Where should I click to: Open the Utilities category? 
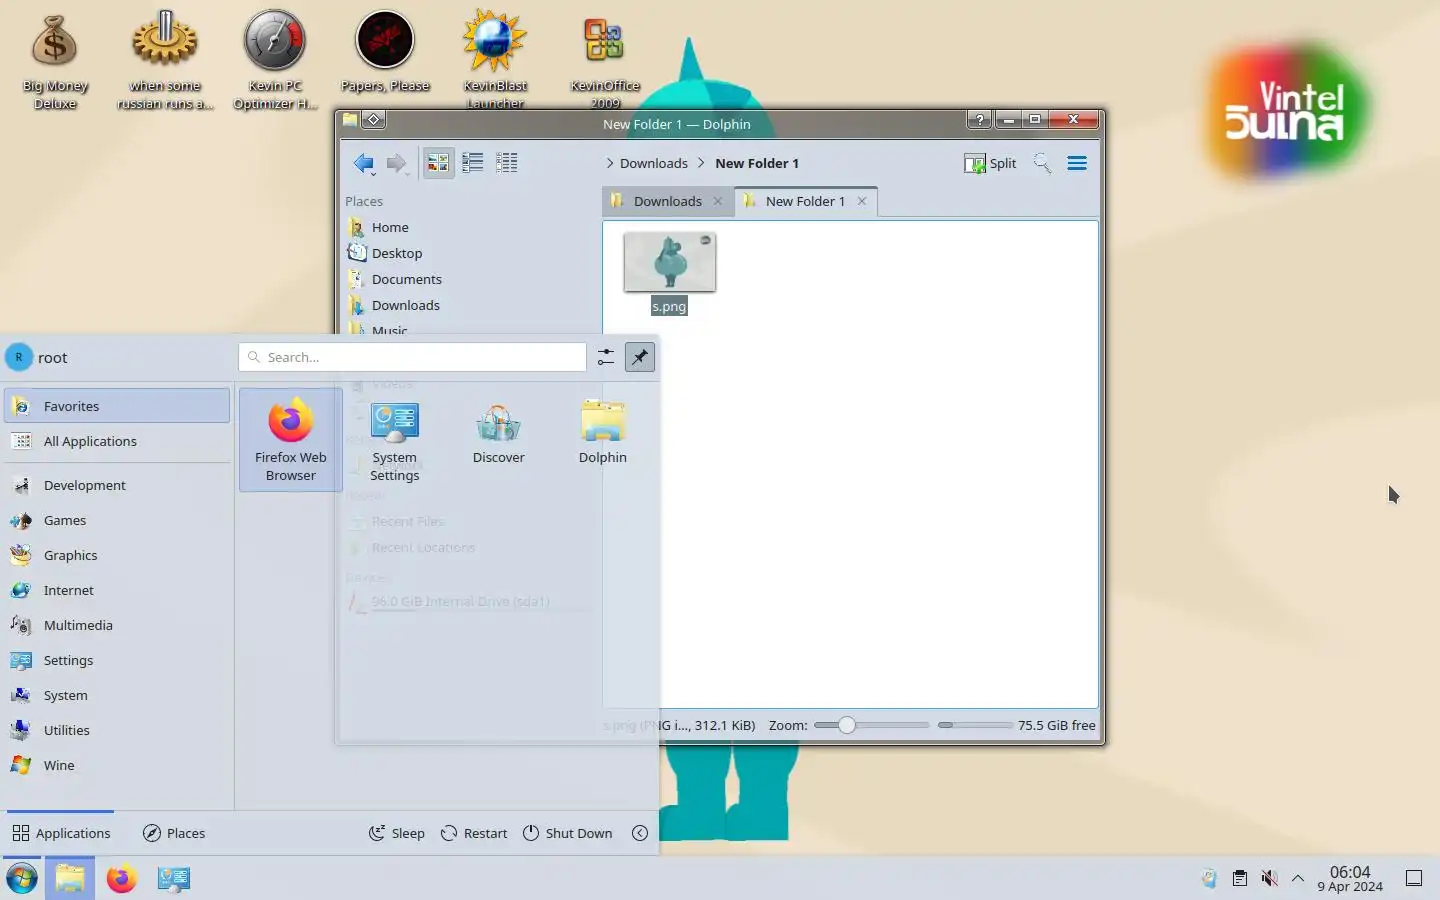[x=117, y=730]
